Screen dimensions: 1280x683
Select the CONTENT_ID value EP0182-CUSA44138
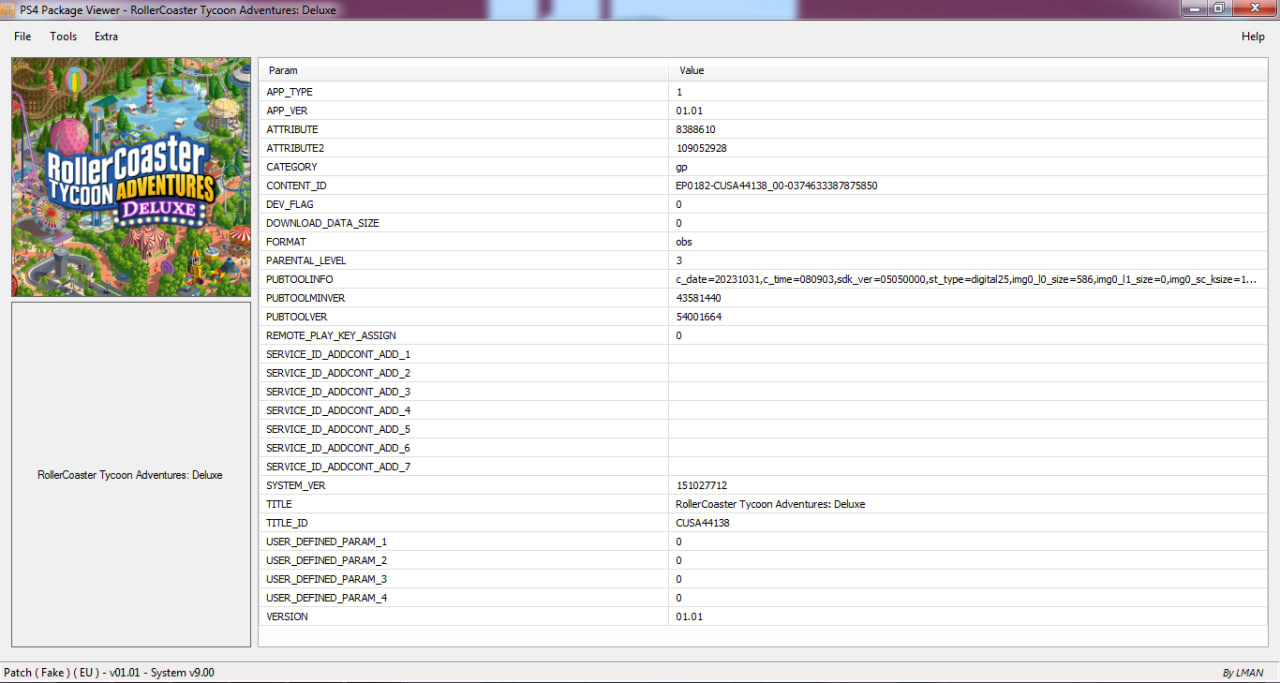click(x=777, y=186)
